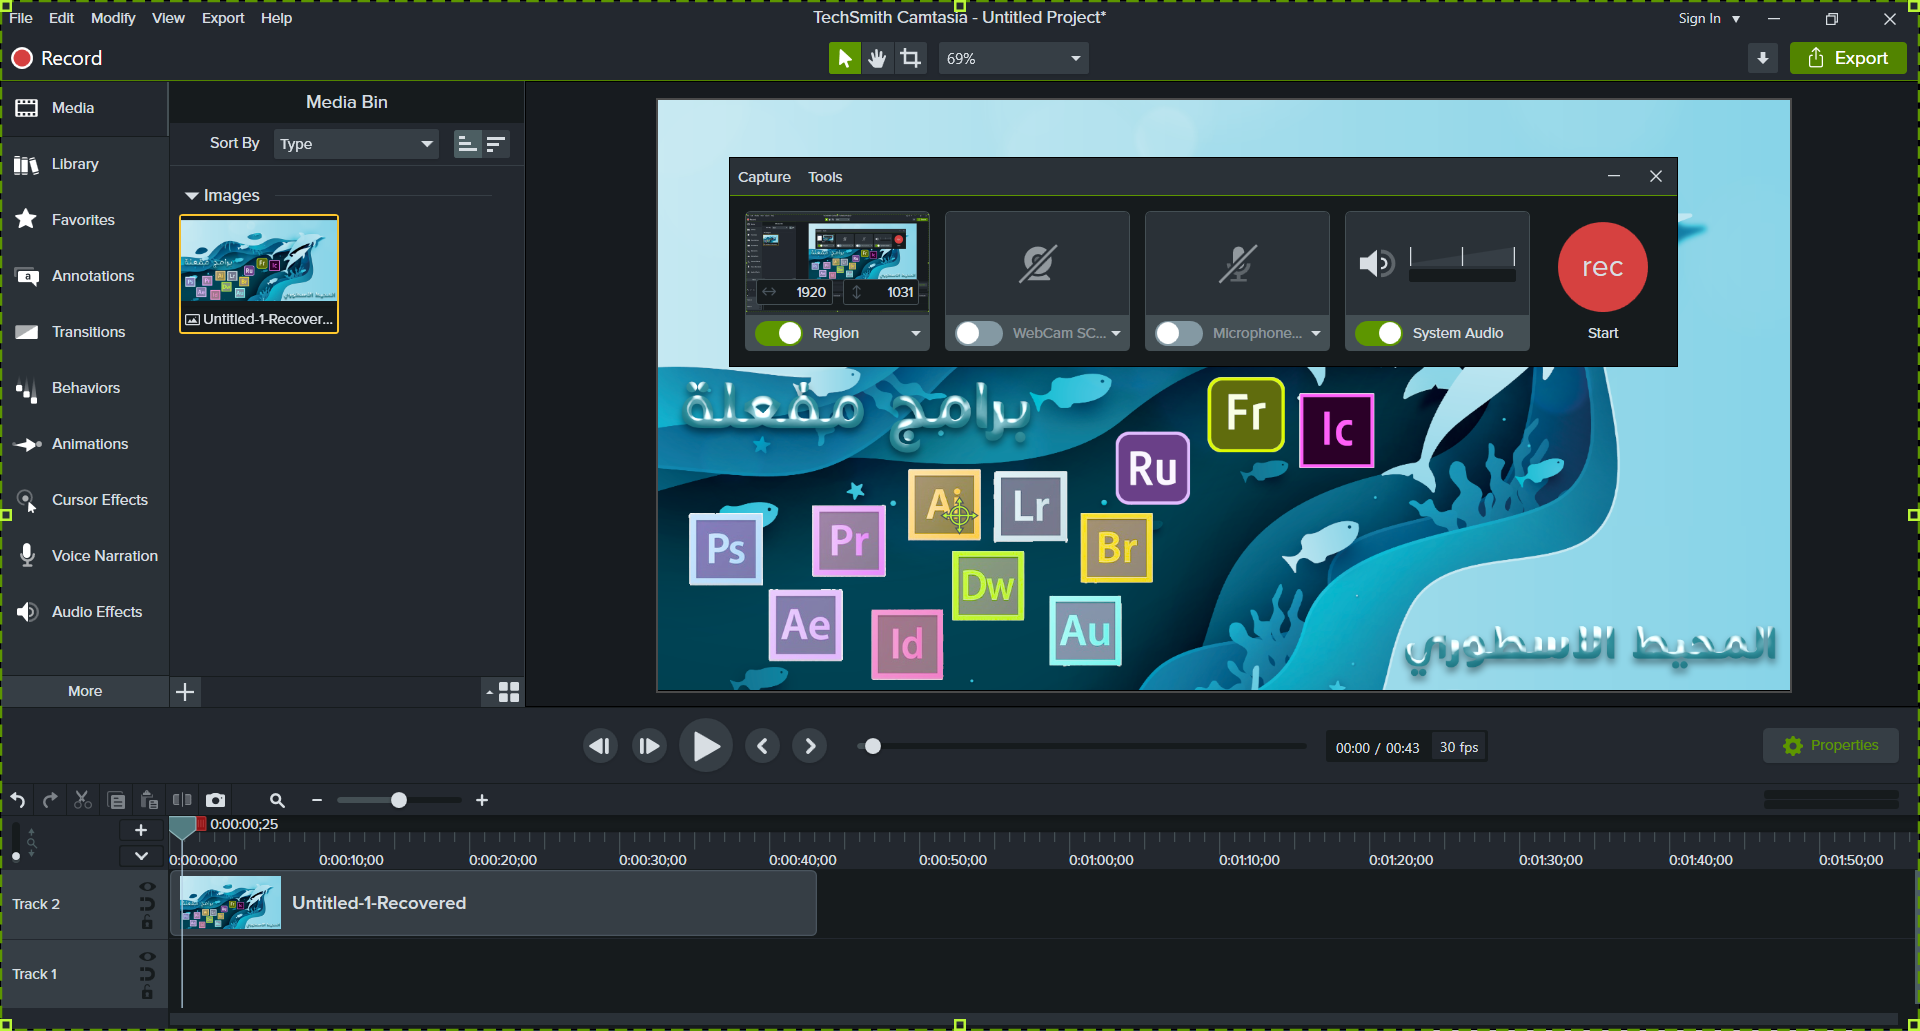Screen dimensions: 1920x1031
Task: Select the Untitled-1-Recovered media bin thumbnail
Action: [259, 273]
